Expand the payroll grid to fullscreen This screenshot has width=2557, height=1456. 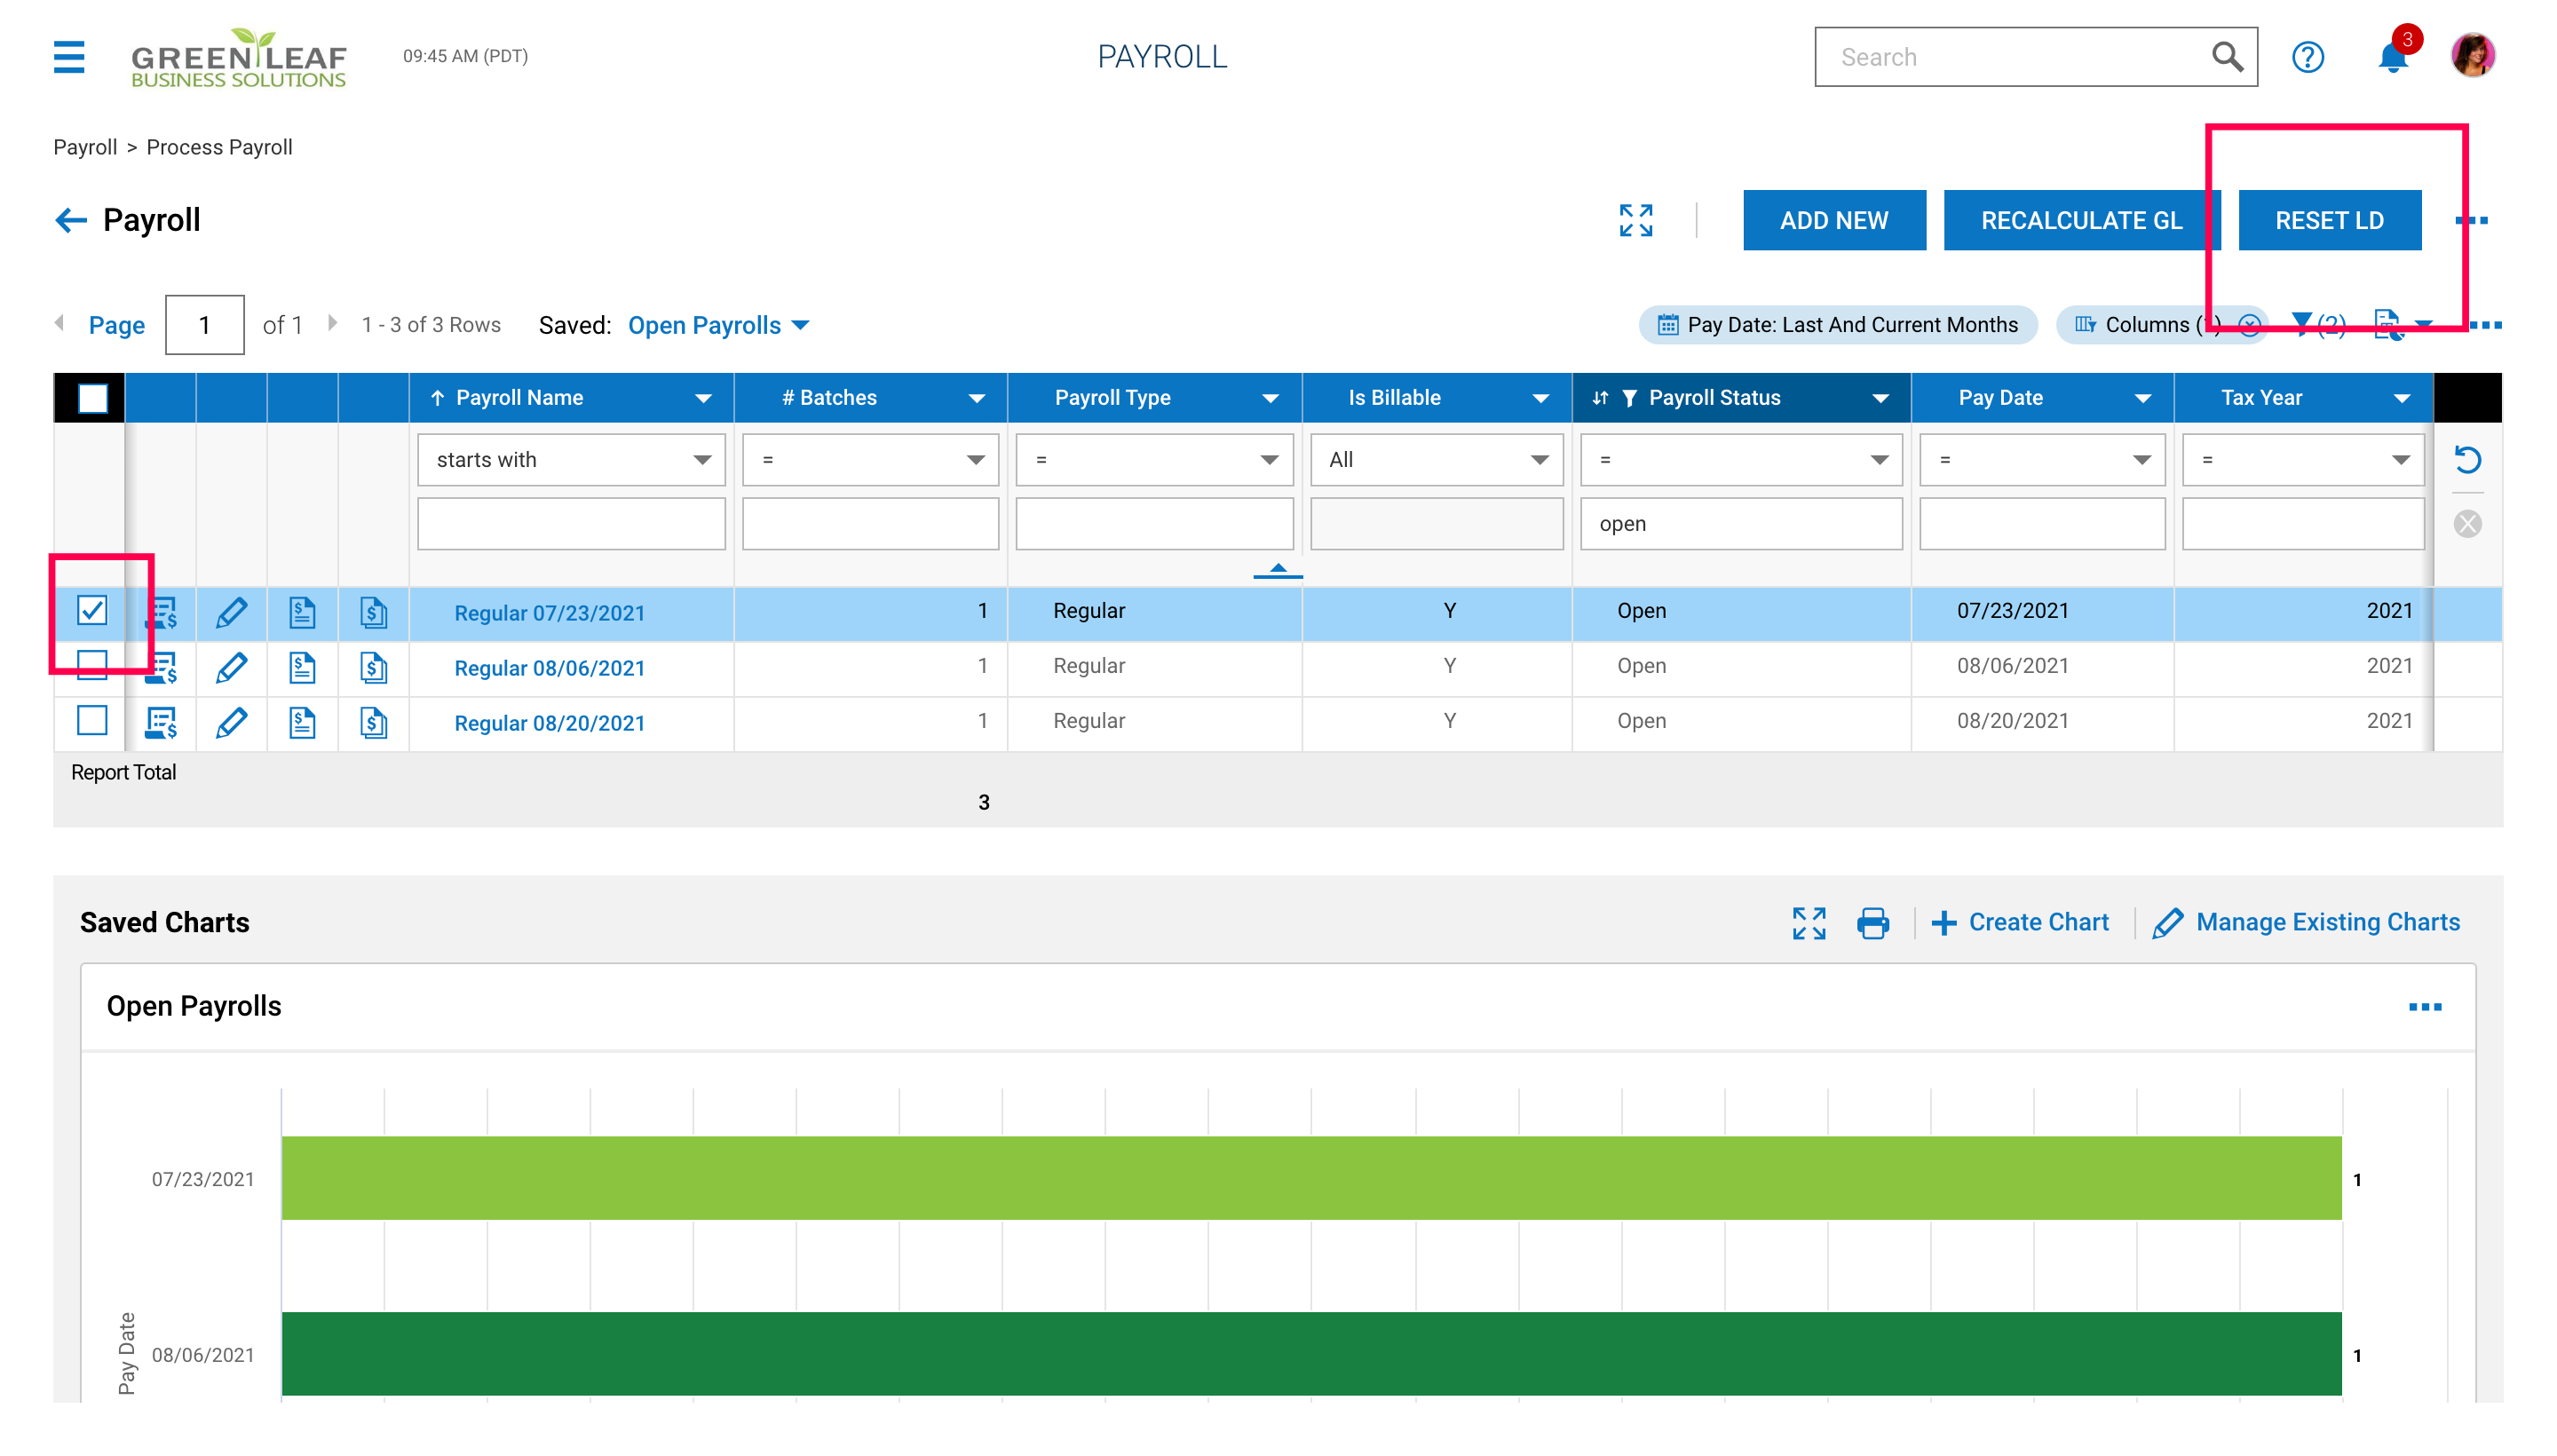(x=1636, y=220)
